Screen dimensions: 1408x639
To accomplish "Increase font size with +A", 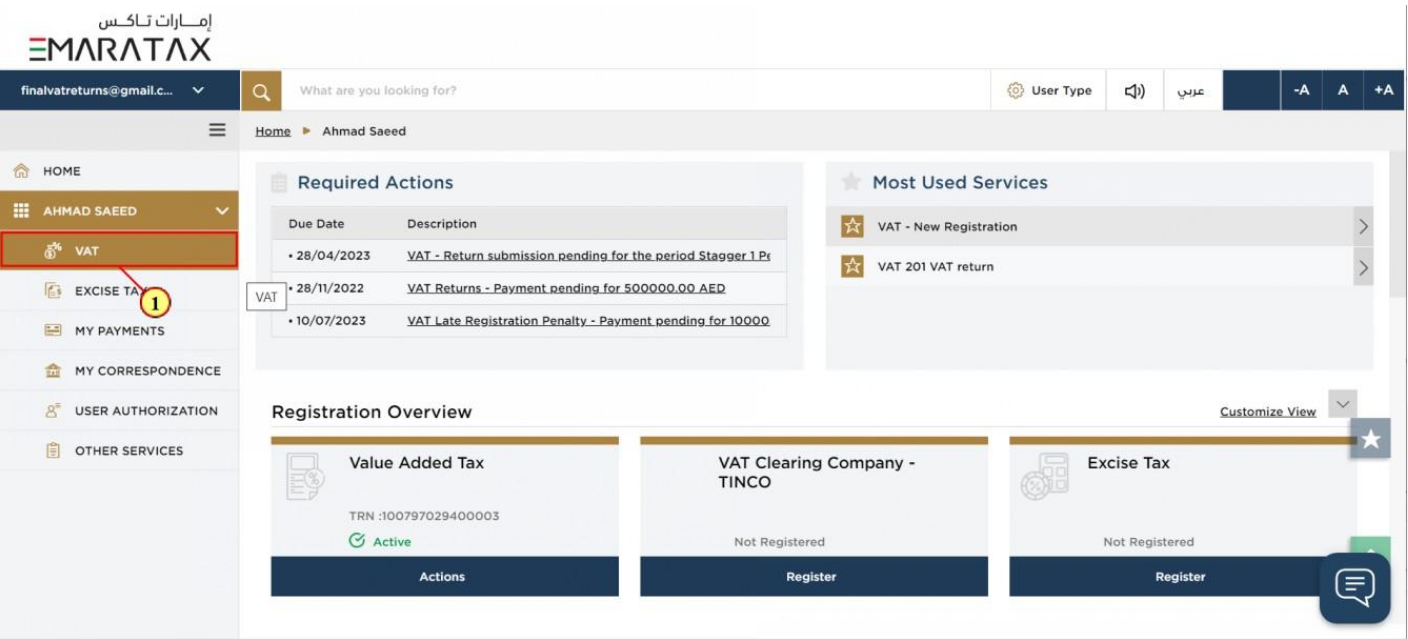I will pyautogui.click(x=1384, y=91).
